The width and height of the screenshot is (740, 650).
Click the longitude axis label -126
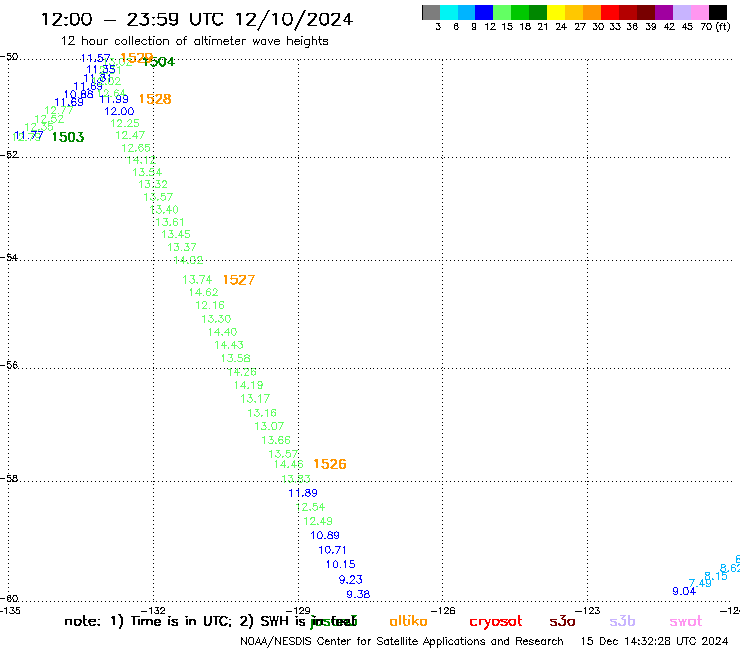(x=443, y=610)
